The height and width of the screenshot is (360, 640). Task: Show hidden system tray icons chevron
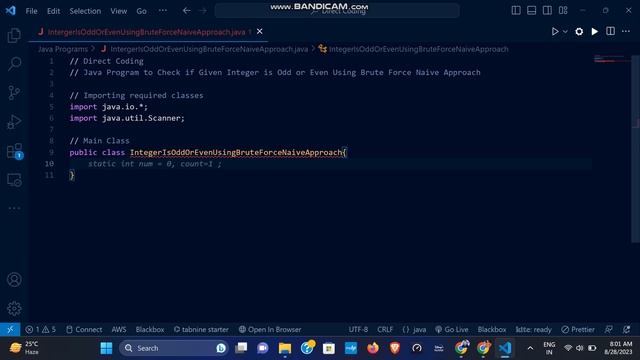[530, 348]
